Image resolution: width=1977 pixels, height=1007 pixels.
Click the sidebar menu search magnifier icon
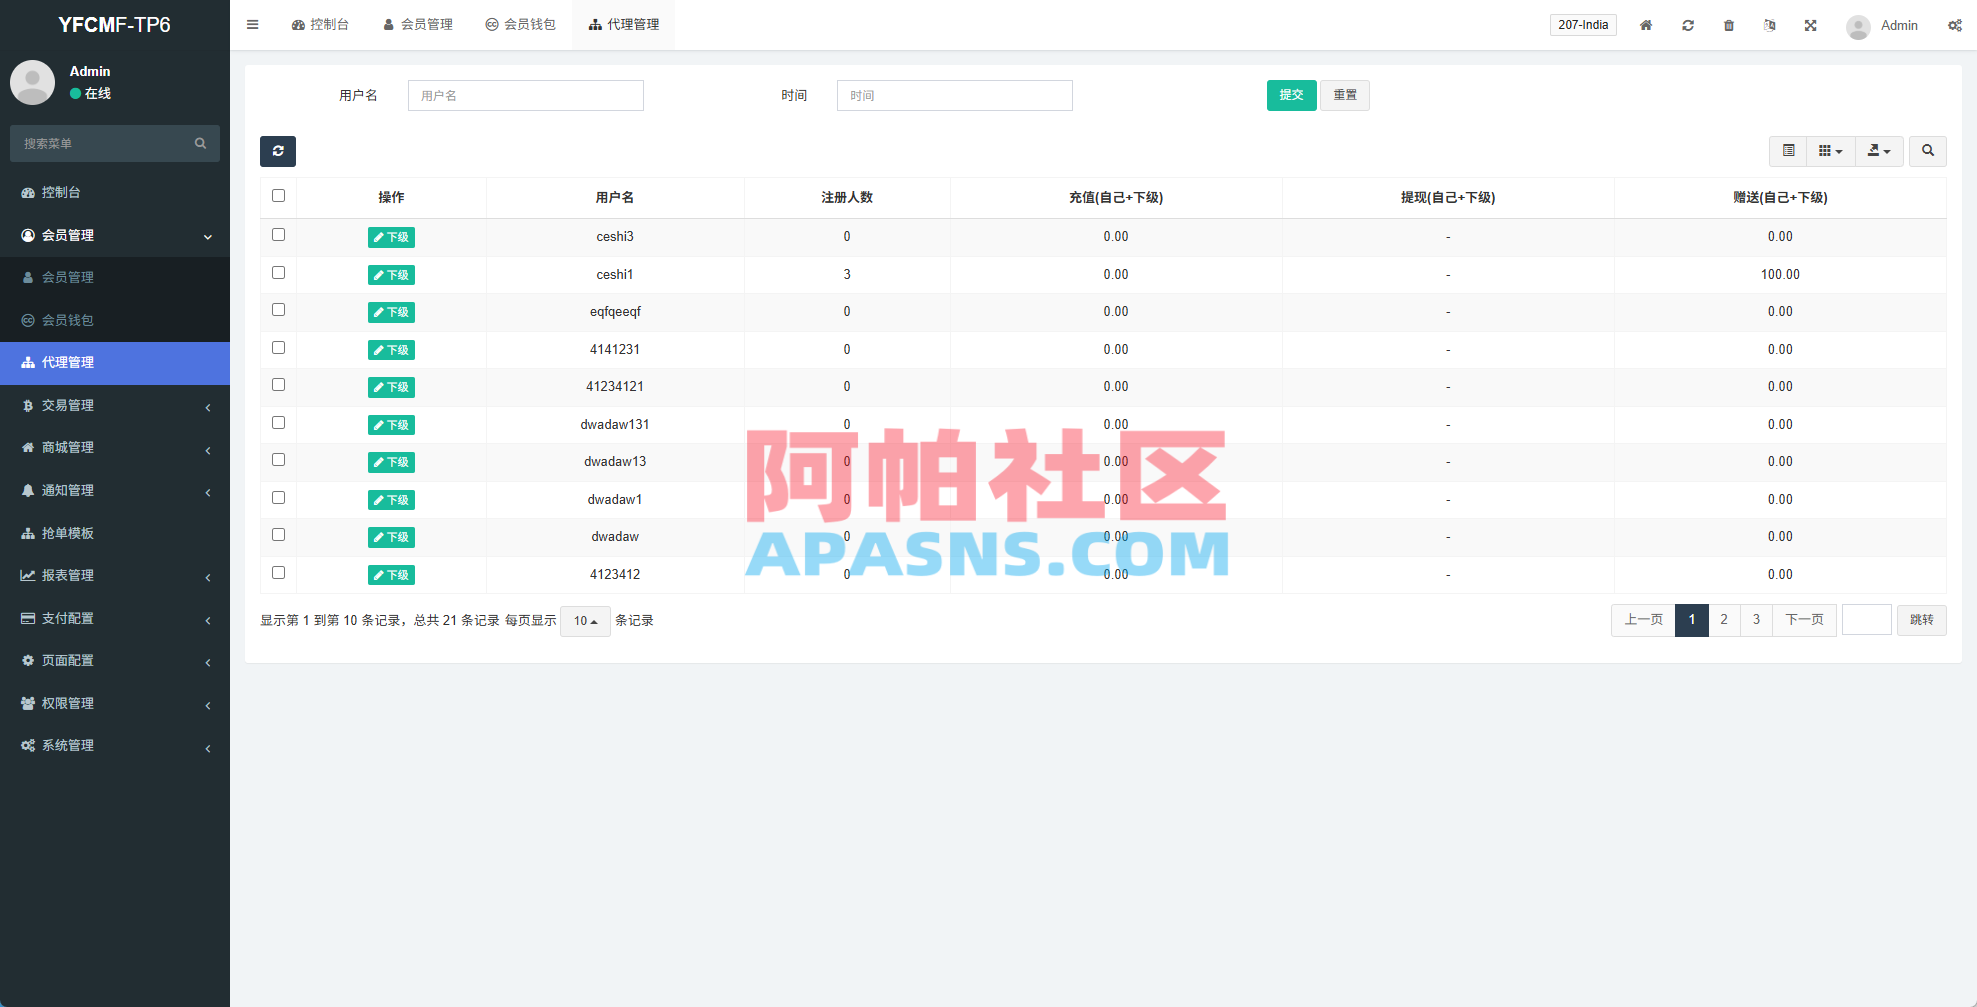(200, 143)
